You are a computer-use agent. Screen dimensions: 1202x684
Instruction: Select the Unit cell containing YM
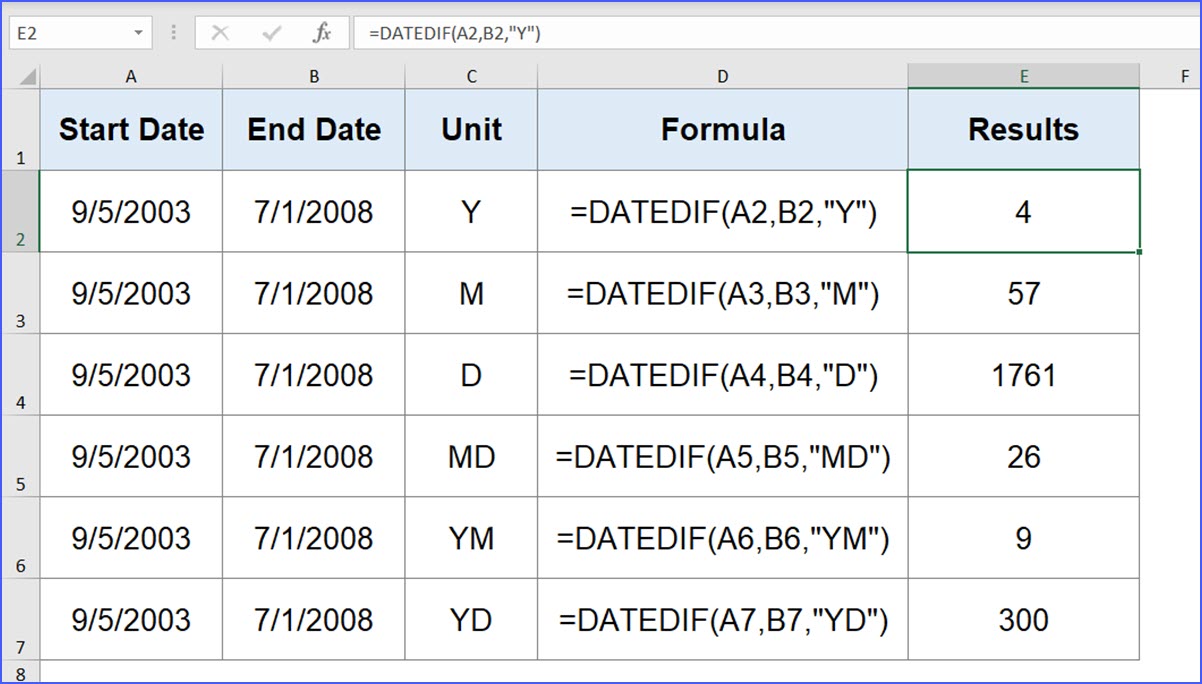coord(471,538)
